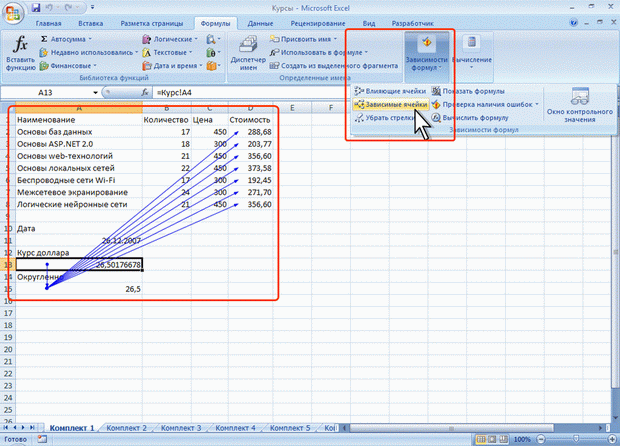The image size is (620, 446).
Task: Go to last sheet navigation arrow
Action: [x=32, y=428]
